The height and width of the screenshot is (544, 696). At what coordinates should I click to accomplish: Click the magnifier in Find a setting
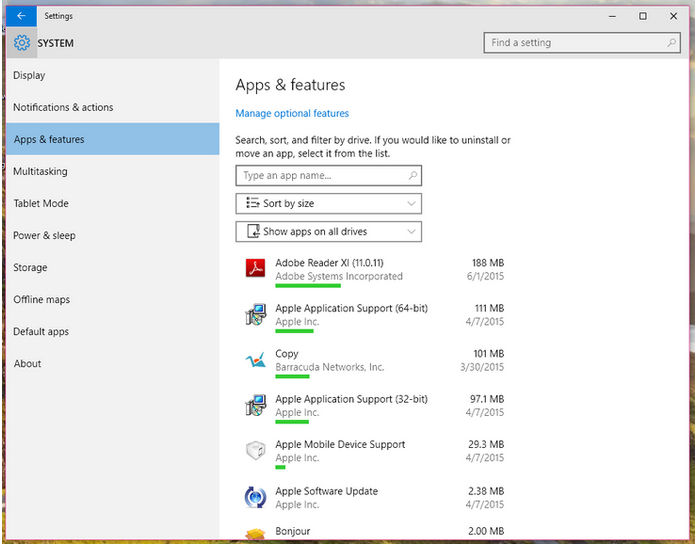tap(671, 43)
